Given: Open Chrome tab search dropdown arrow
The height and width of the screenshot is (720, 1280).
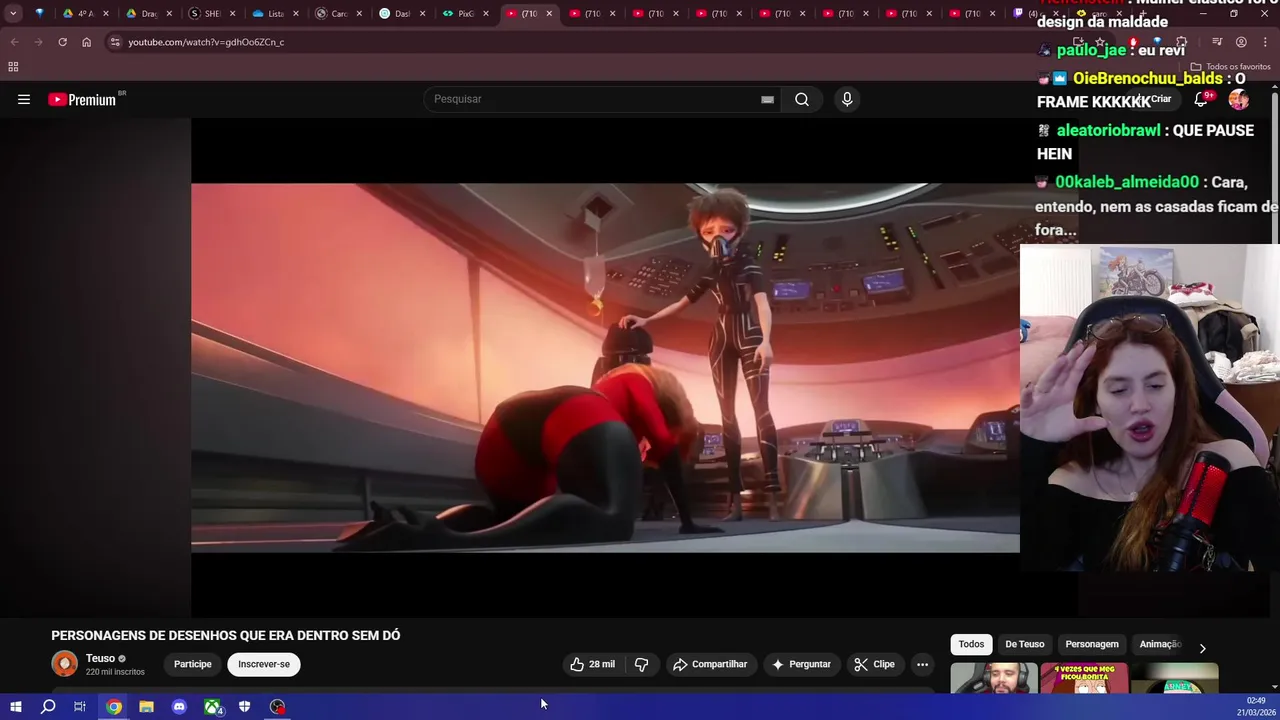Looking at the screenshot, I should pos(13,14).
